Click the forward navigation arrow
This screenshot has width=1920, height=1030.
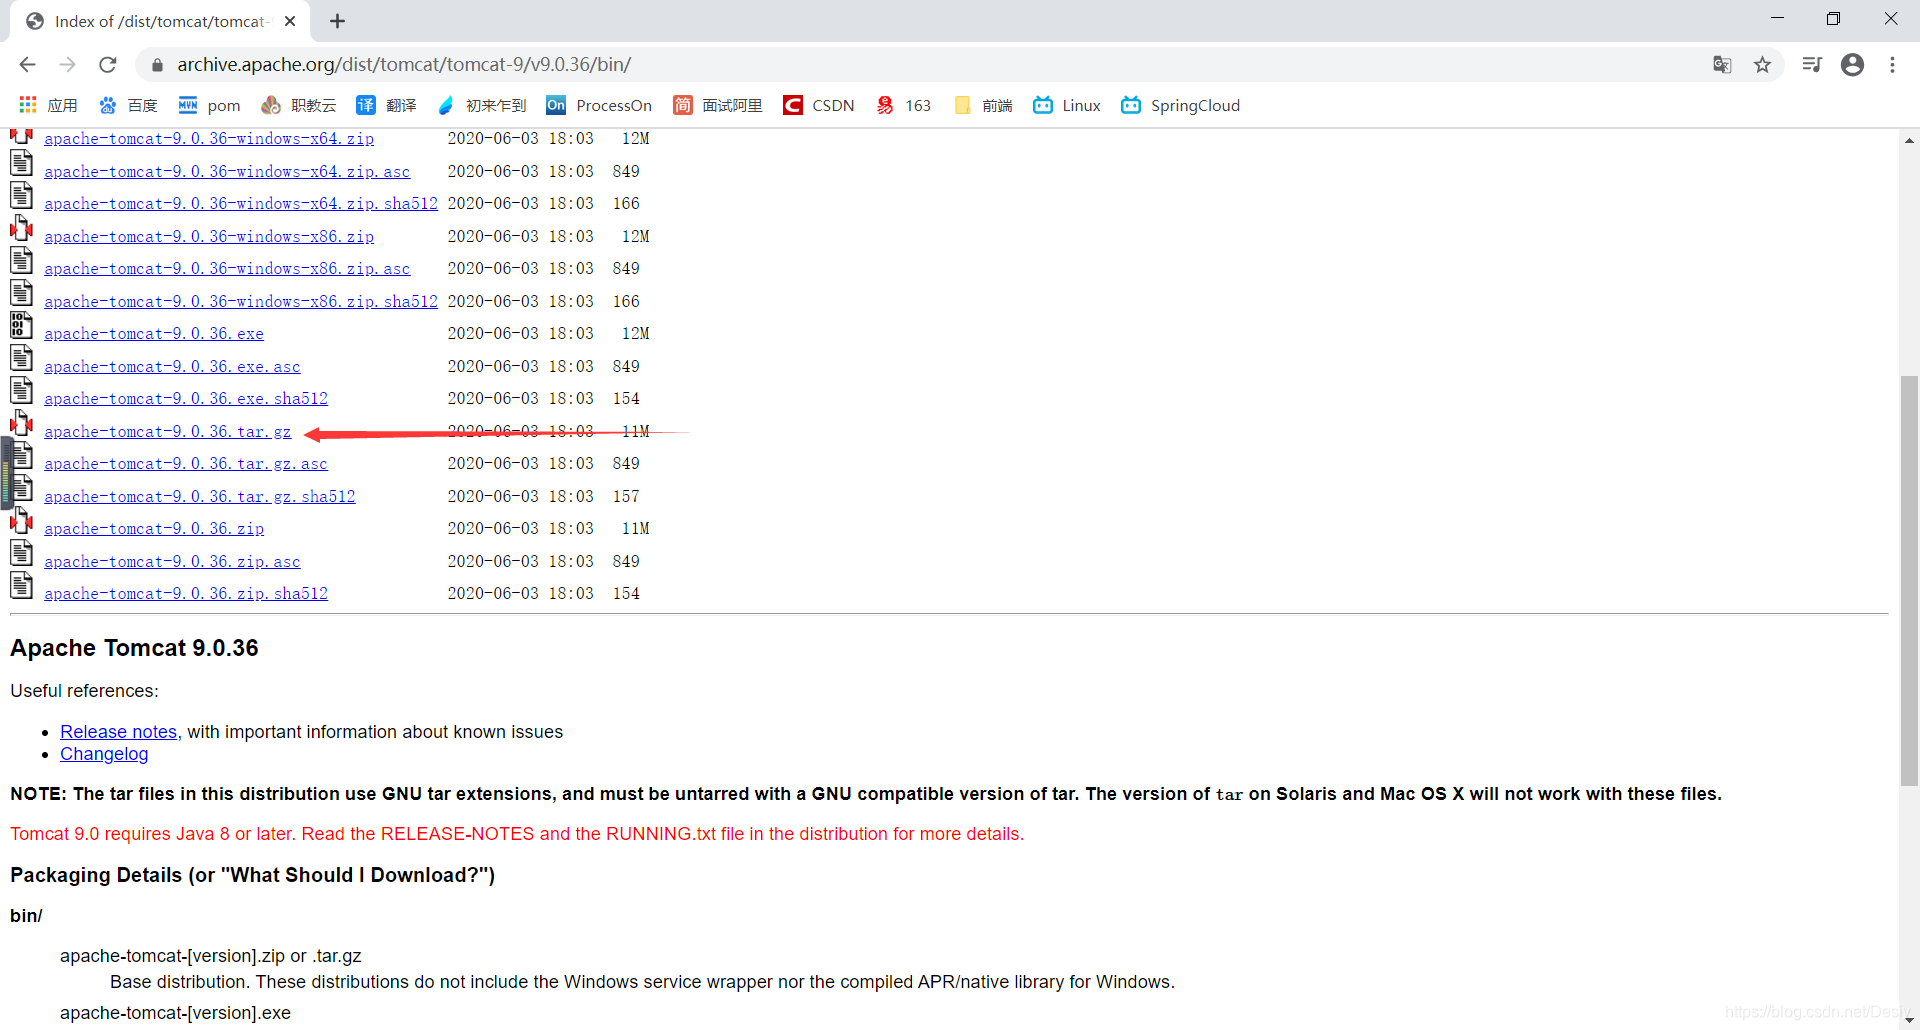click(67, 65)
